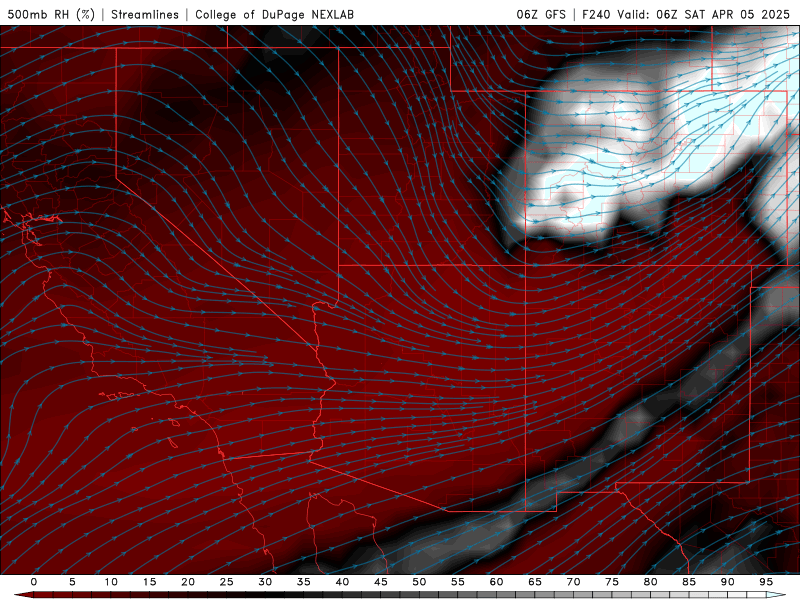Click the 0 label on the color scale
Viewport: 800px width, 600px height.
click(34, 582)
